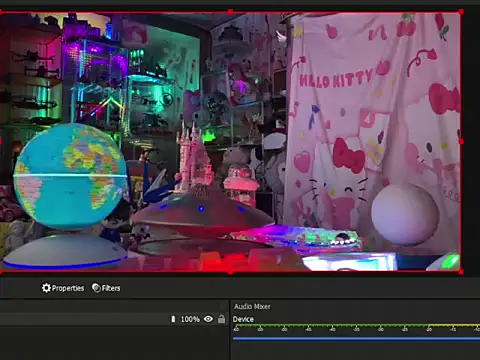Screen dimensions: 480x360
Task: Lock the source with the padlock icon
Action: 221,319
